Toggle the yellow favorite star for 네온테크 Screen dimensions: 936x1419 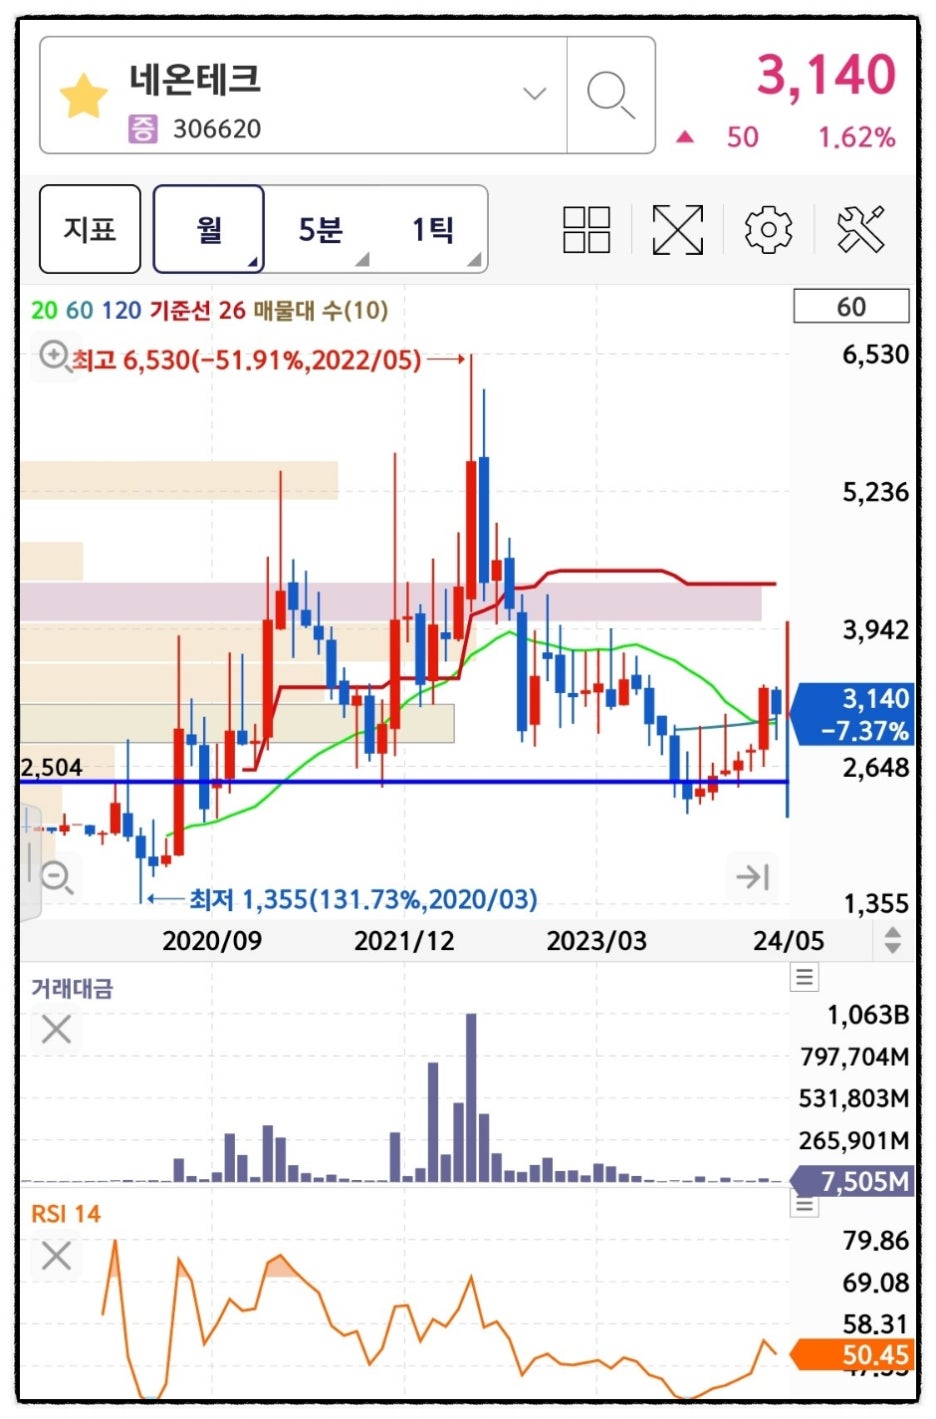click(x=84, y=96)
